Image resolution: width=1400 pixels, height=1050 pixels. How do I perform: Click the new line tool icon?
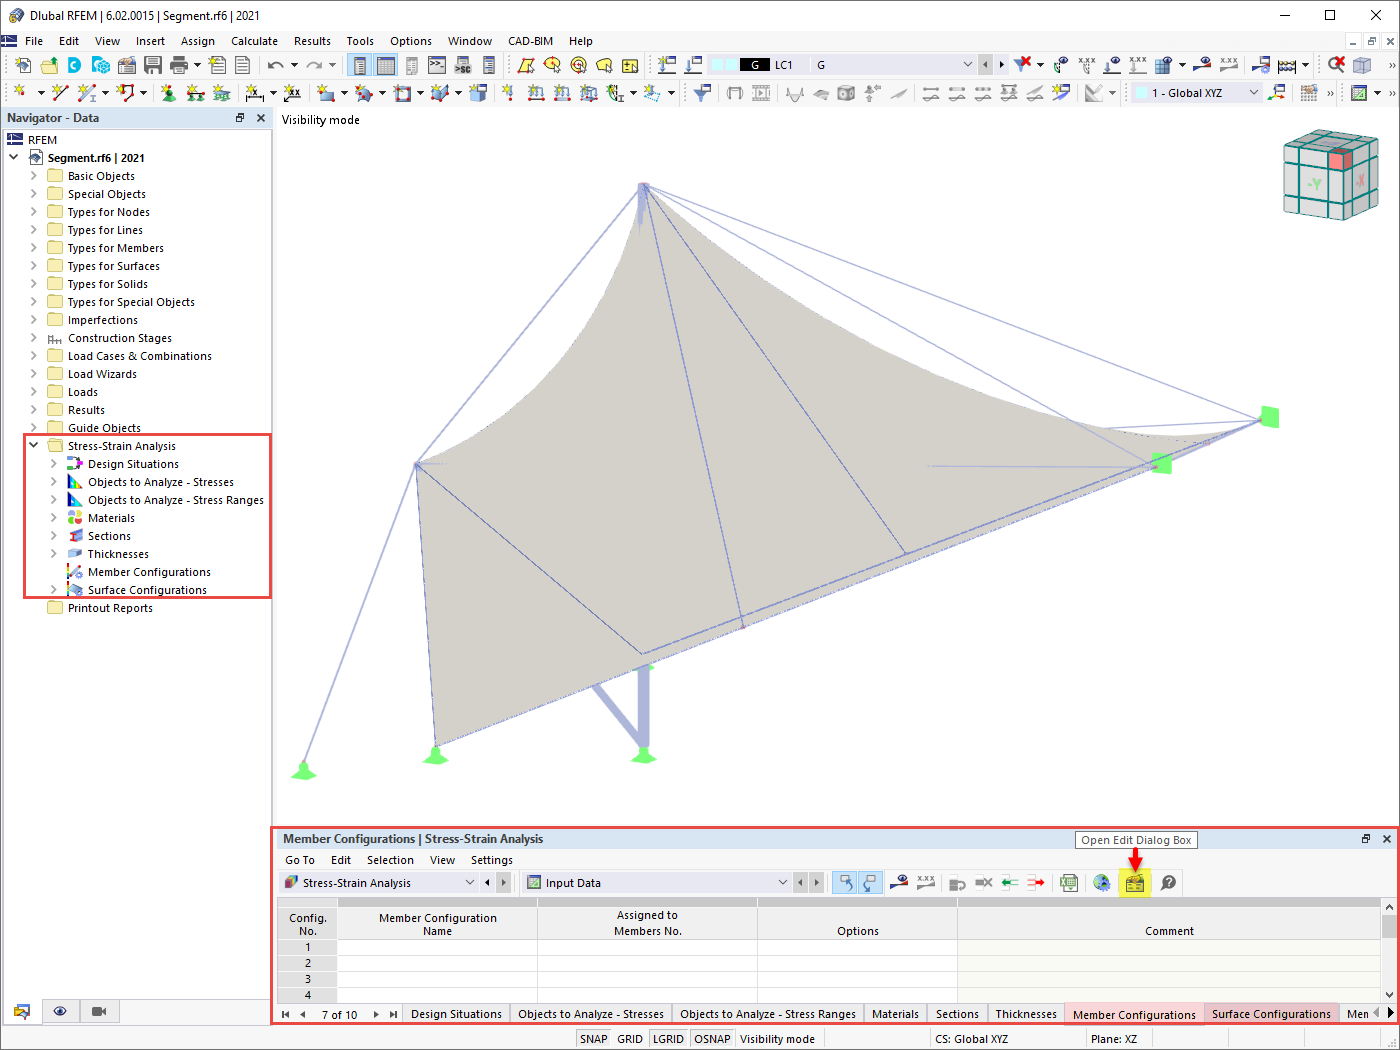click(60, 93)
